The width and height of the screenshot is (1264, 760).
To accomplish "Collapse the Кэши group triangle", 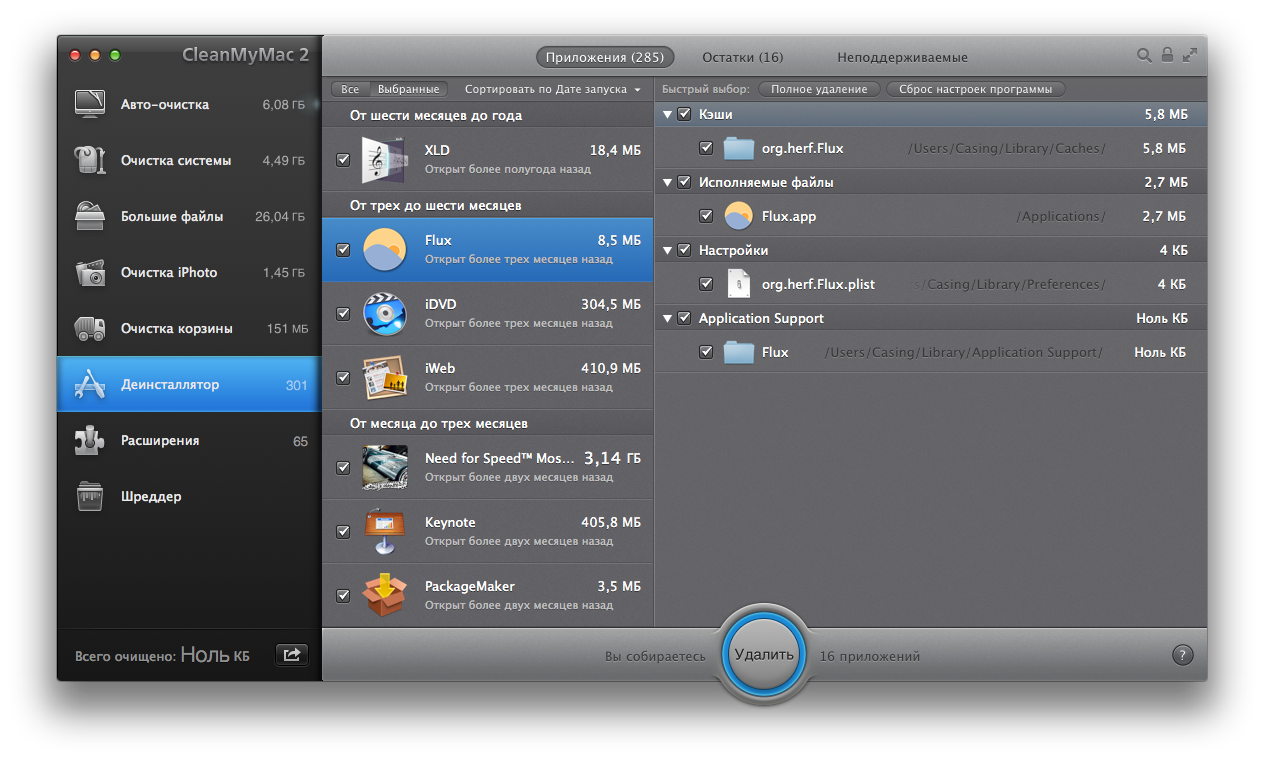I will [x=667, y=115].
